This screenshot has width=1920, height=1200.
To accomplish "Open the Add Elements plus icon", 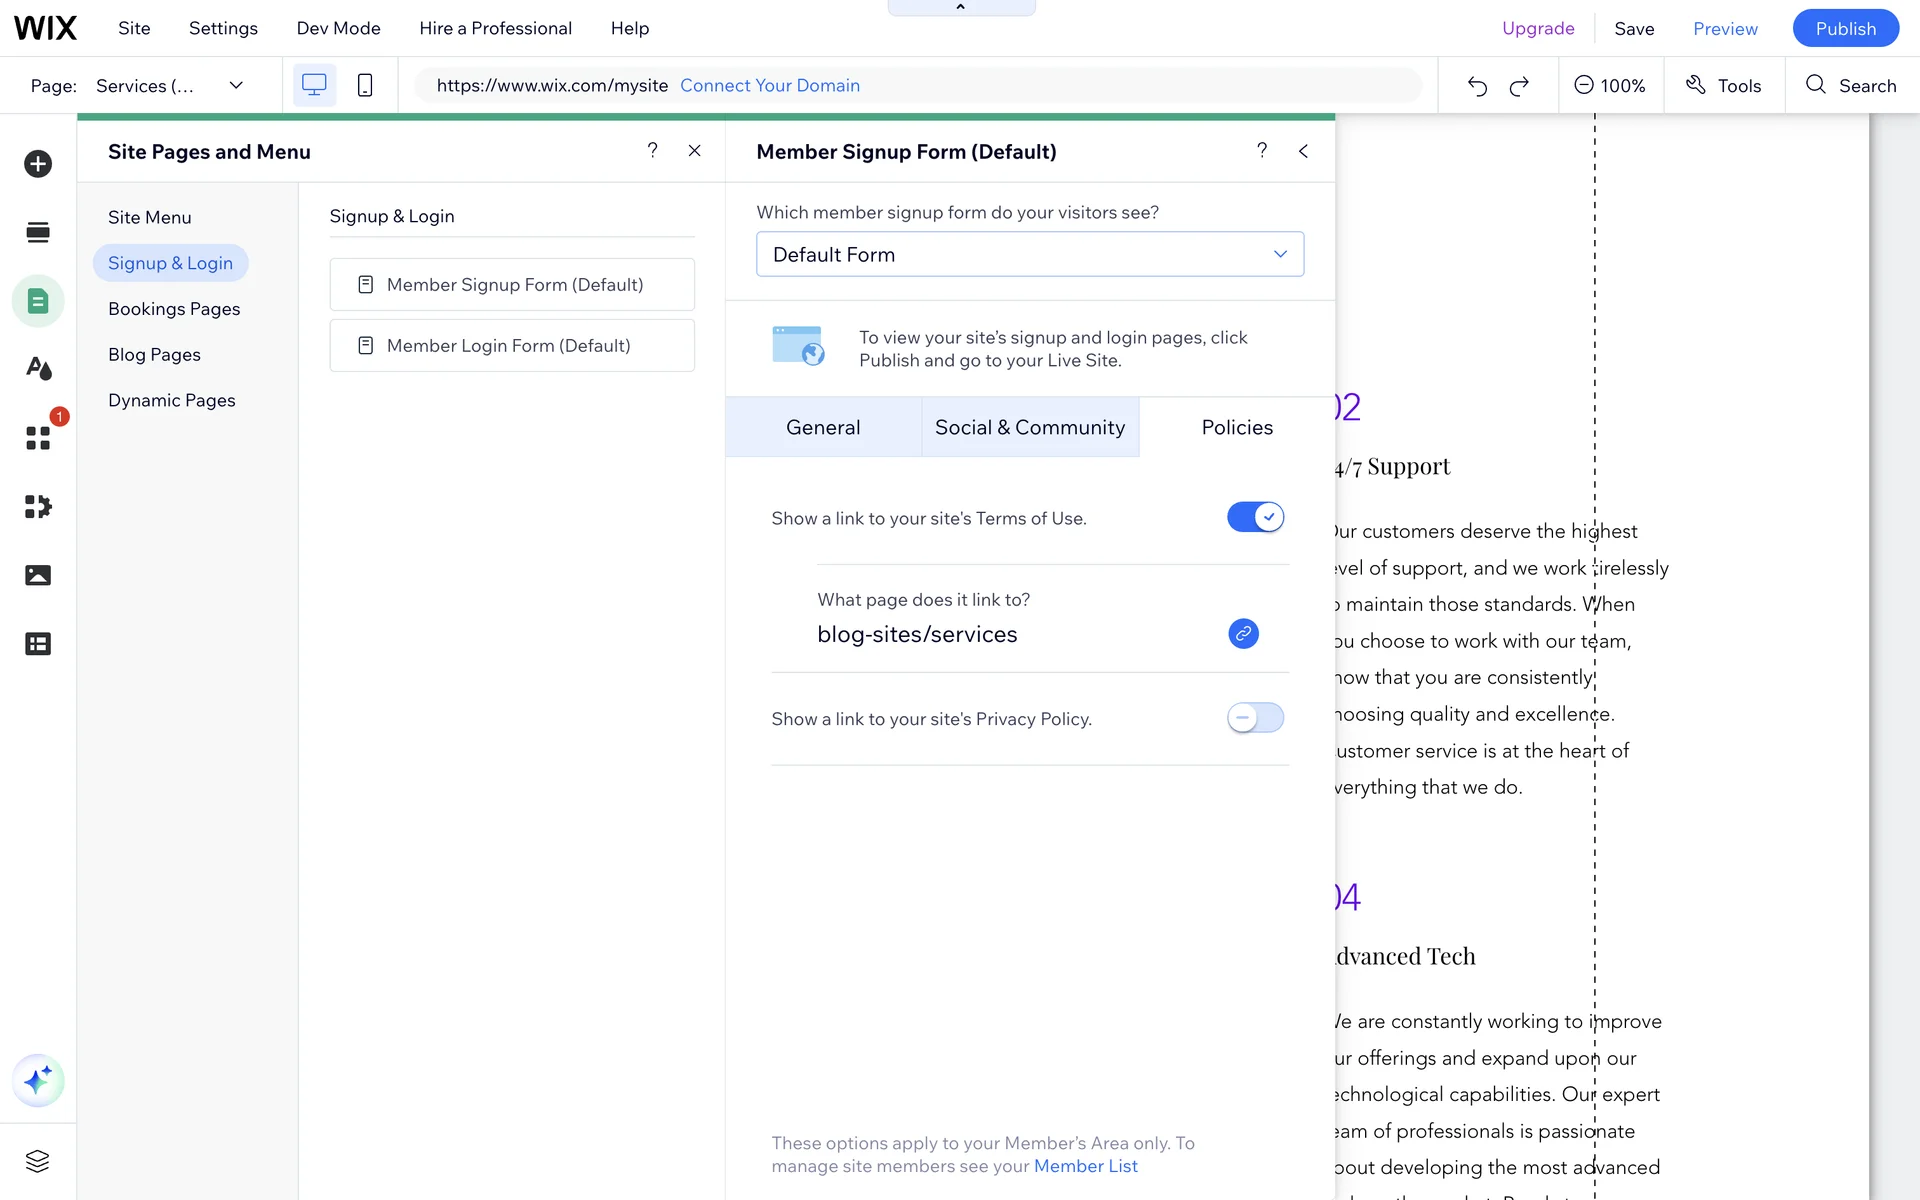I will [x=38, y=163].
